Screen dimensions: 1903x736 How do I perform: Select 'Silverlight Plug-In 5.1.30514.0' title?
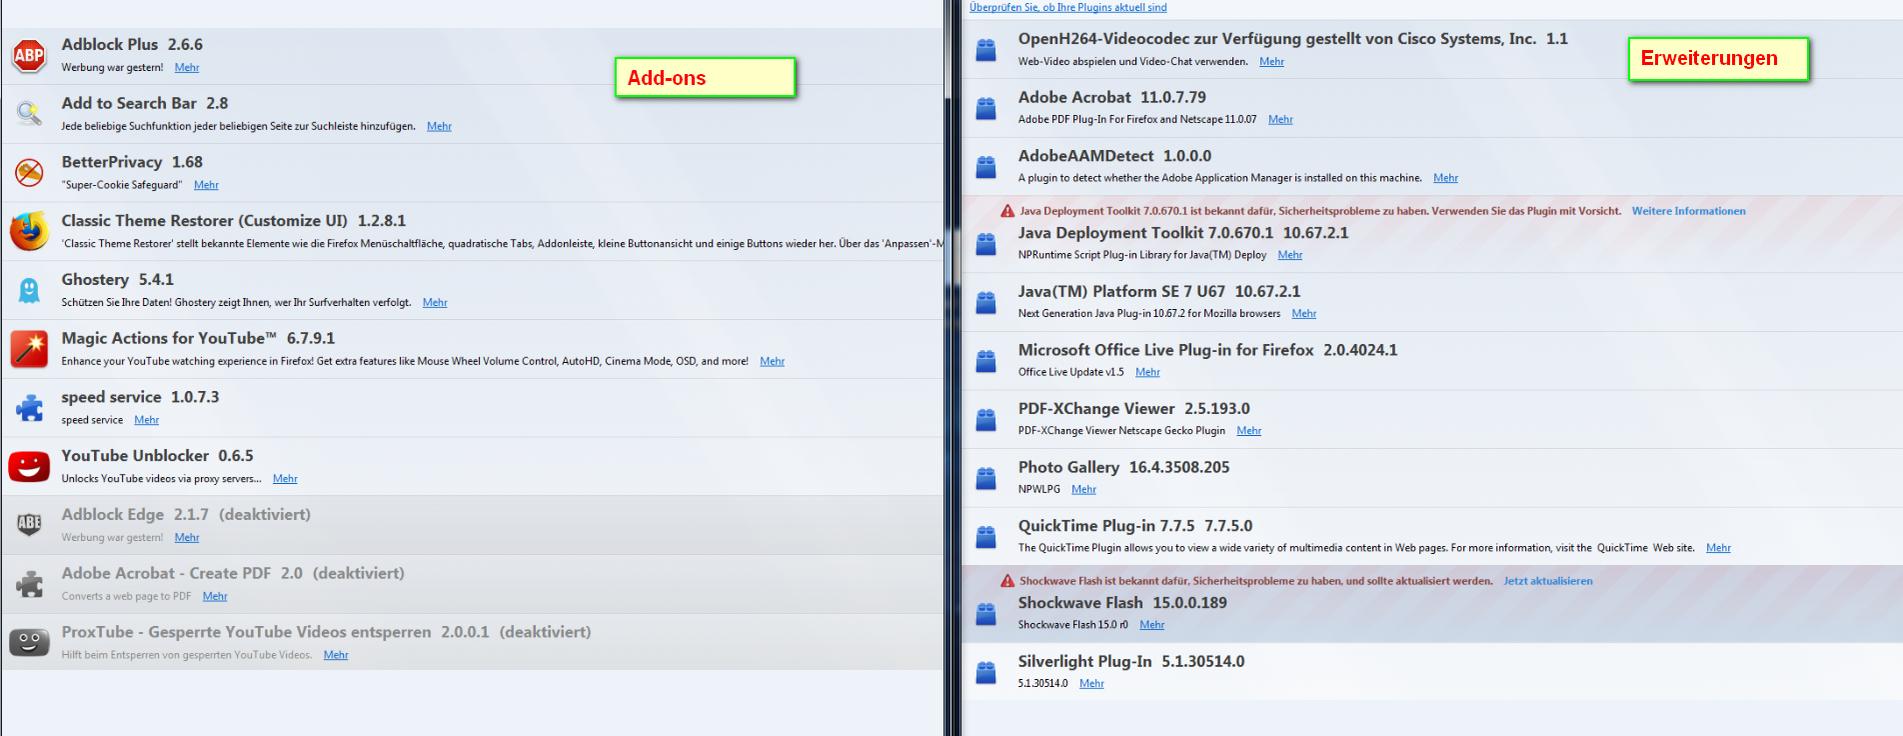(x=1131, y=662)
